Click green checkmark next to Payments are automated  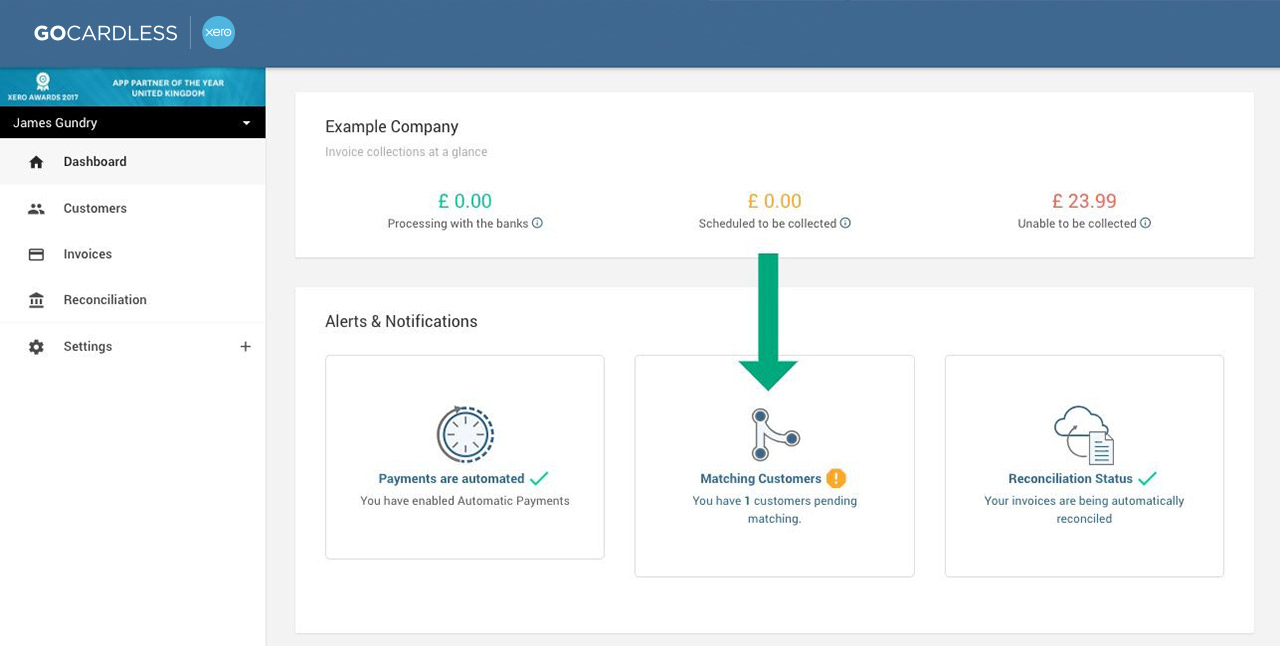tap(539, 478)
